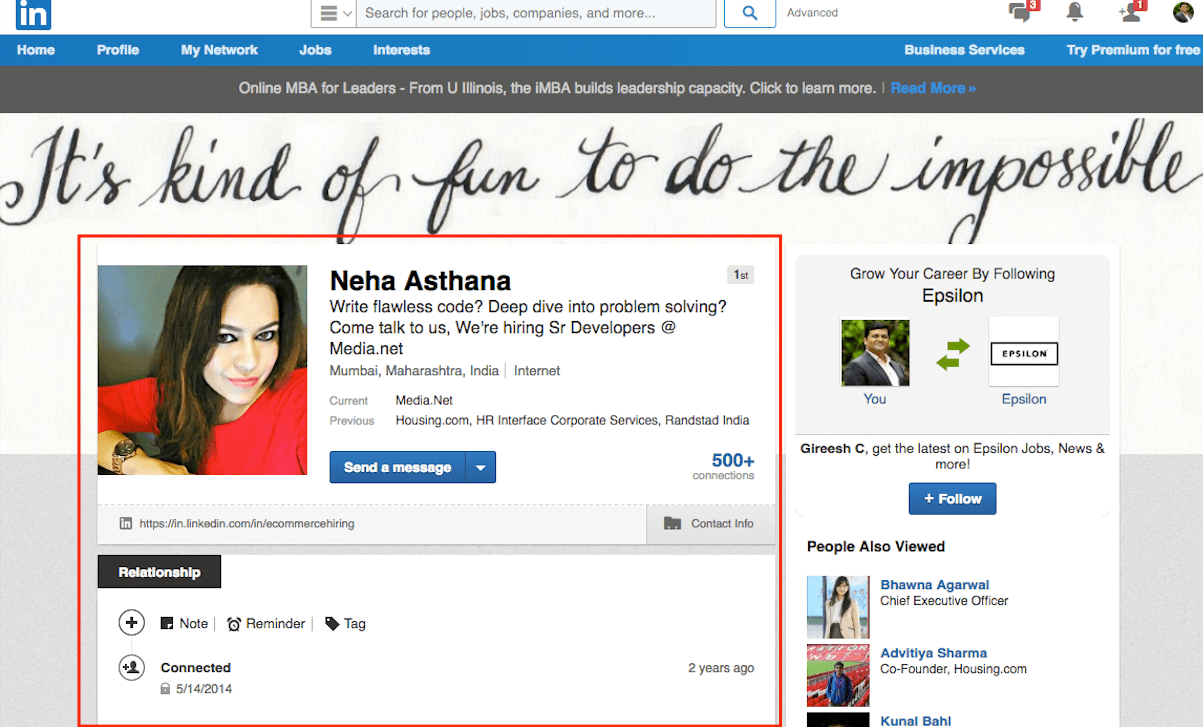The image size is (1203, 727).
Task: Click the Note icon
Action: tap(167, 624)
